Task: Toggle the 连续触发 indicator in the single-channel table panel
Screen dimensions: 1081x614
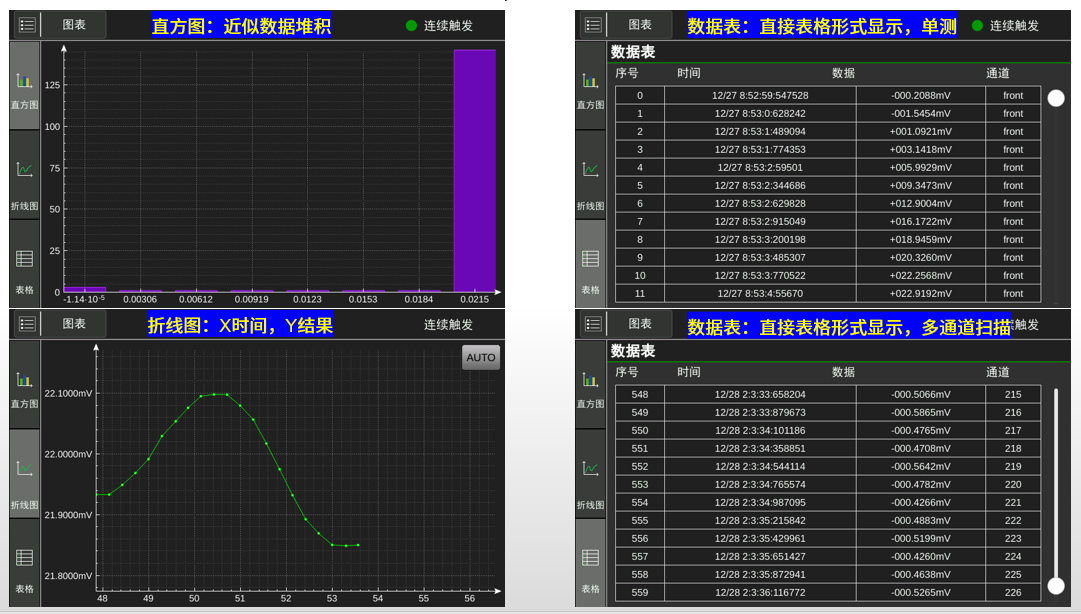Action: [977, 26]
